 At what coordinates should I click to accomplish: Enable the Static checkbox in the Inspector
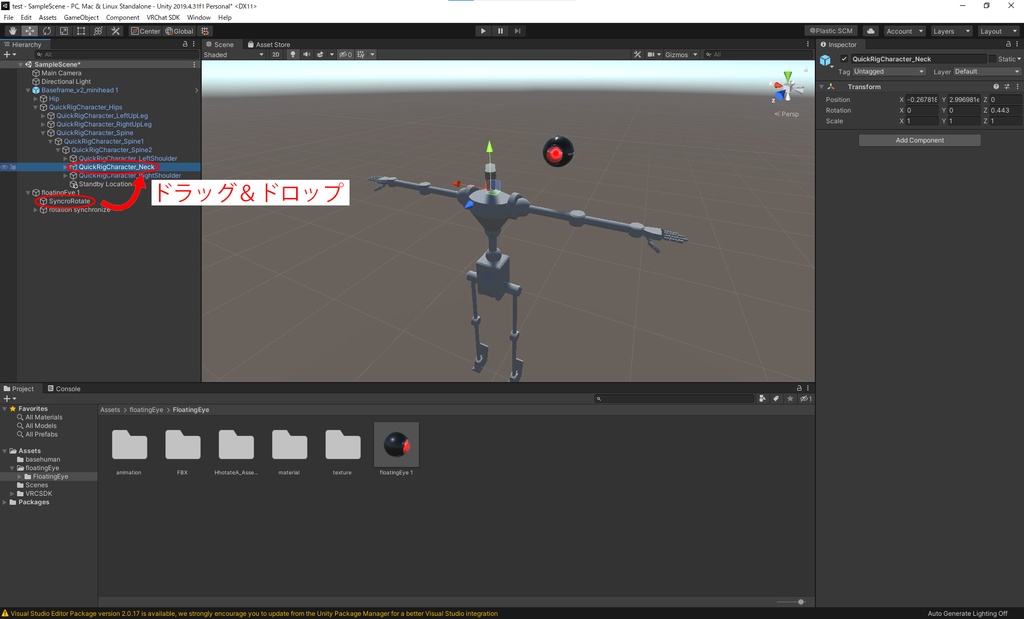992,59
